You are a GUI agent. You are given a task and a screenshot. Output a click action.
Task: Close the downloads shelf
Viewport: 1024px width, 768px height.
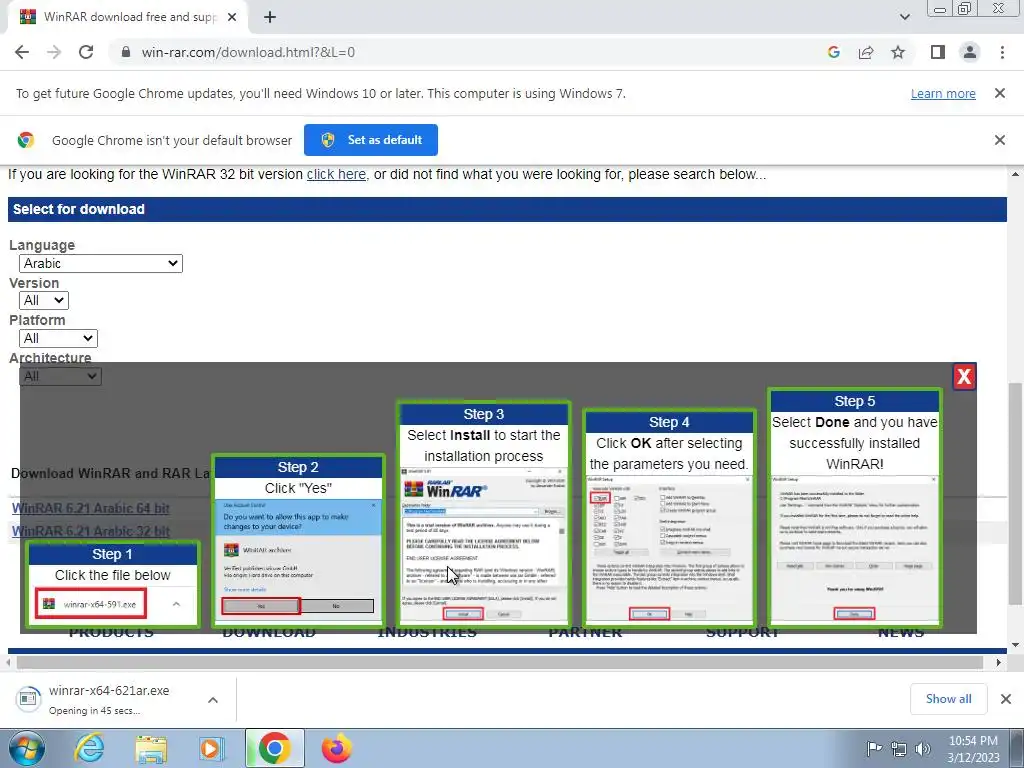point(1006,699)
